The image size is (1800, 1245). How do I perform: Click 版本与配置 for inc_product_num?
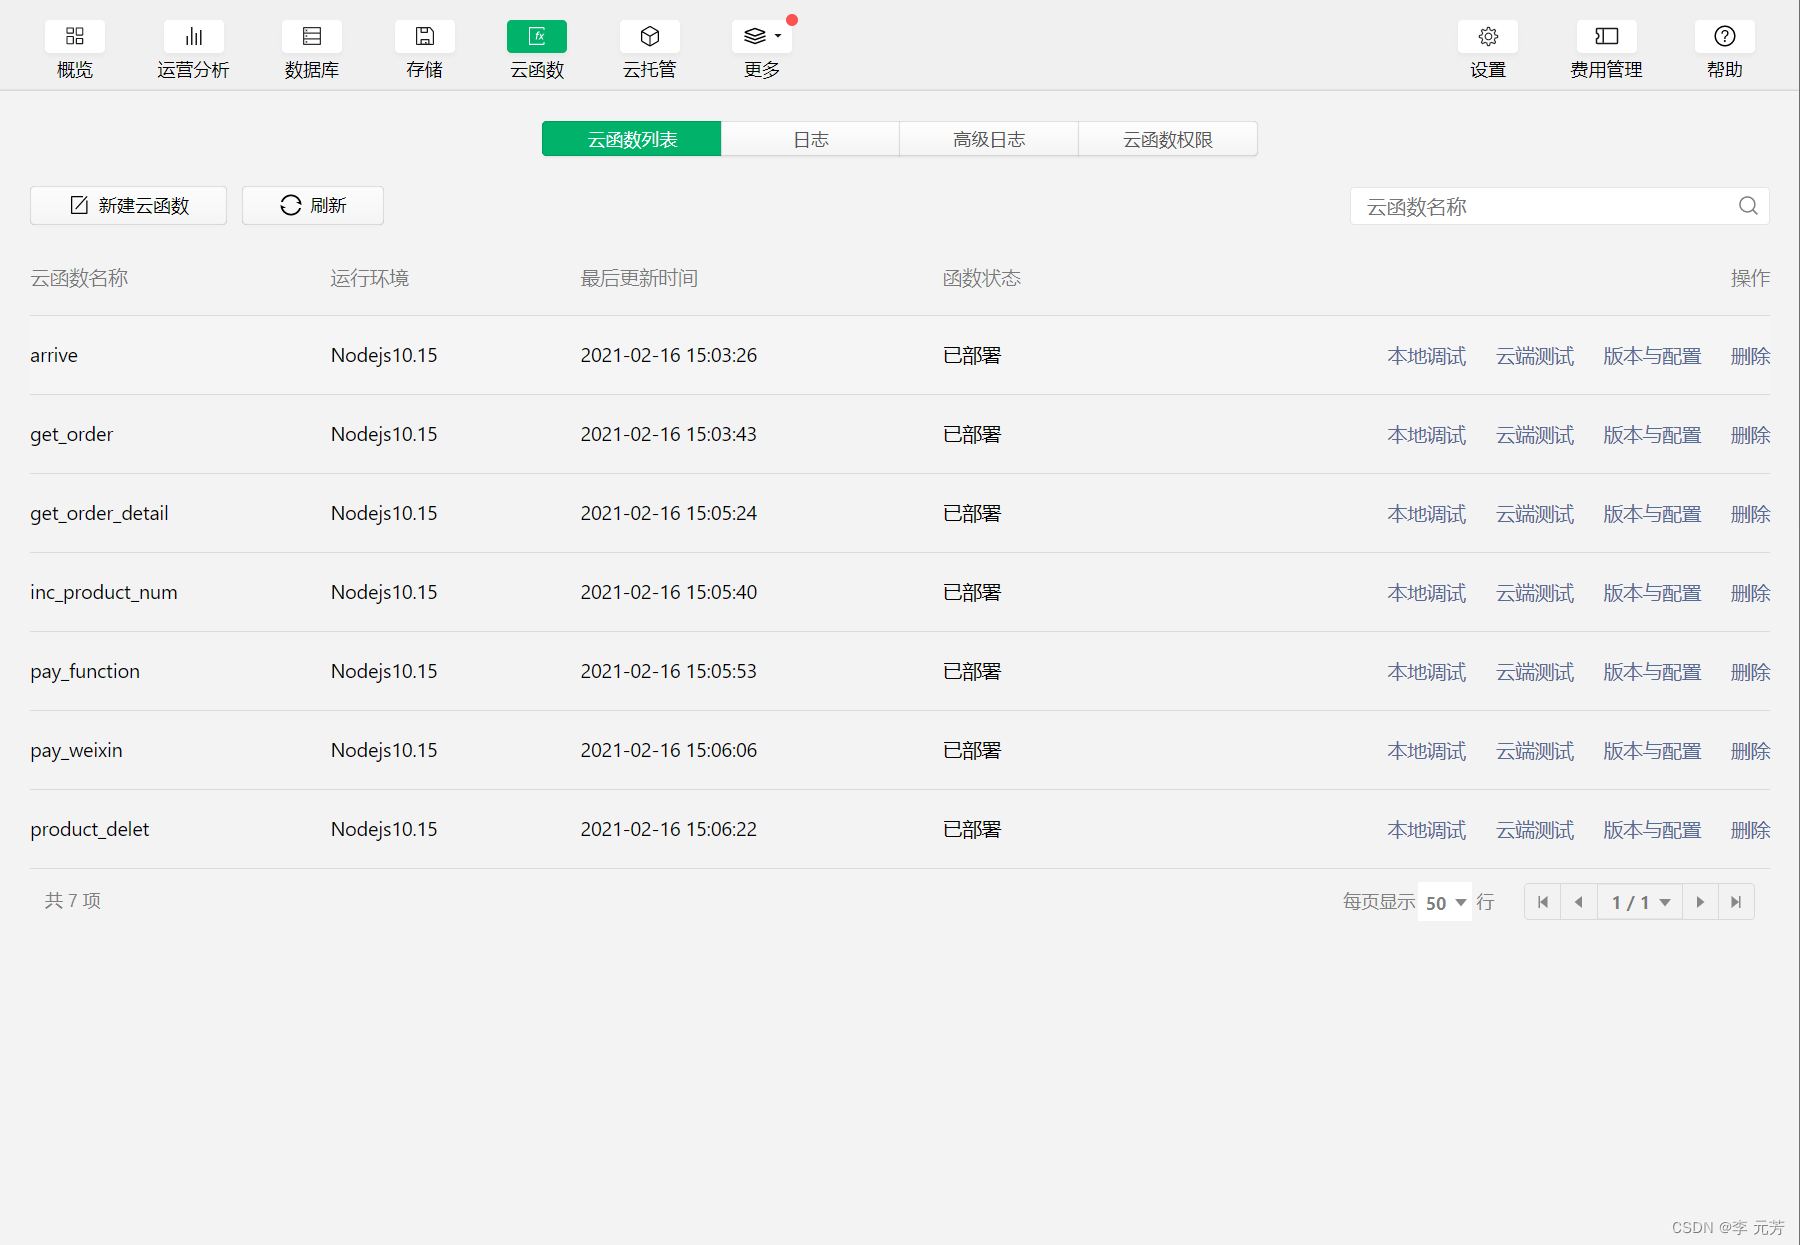tap(1652, 593)
